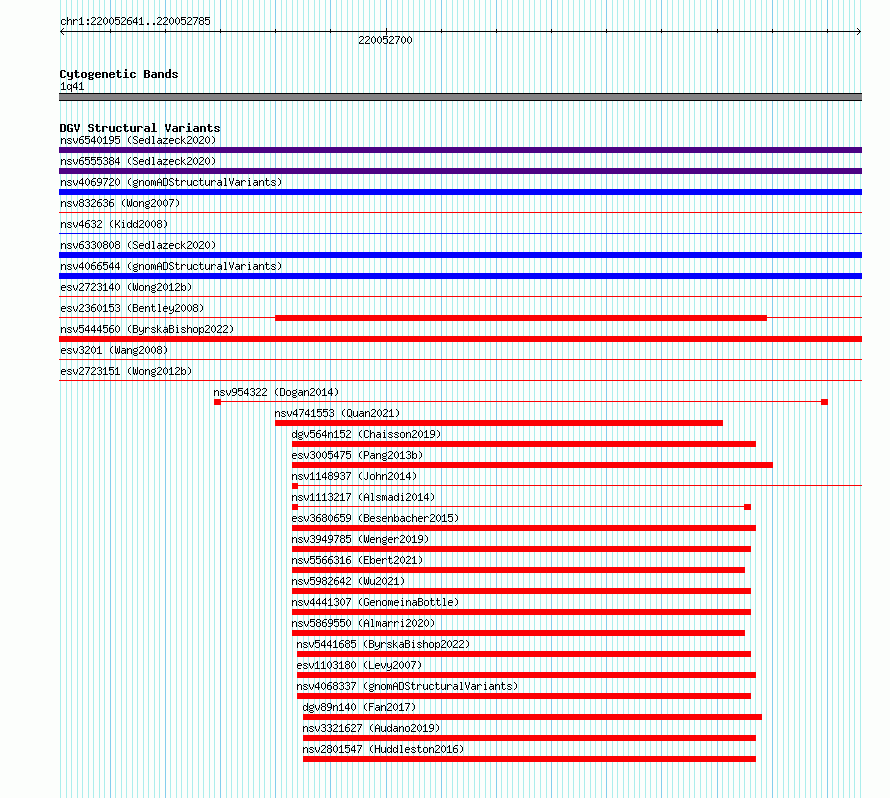Click the chr1:220052641..220052785 coordinate label

pos(135,22)
